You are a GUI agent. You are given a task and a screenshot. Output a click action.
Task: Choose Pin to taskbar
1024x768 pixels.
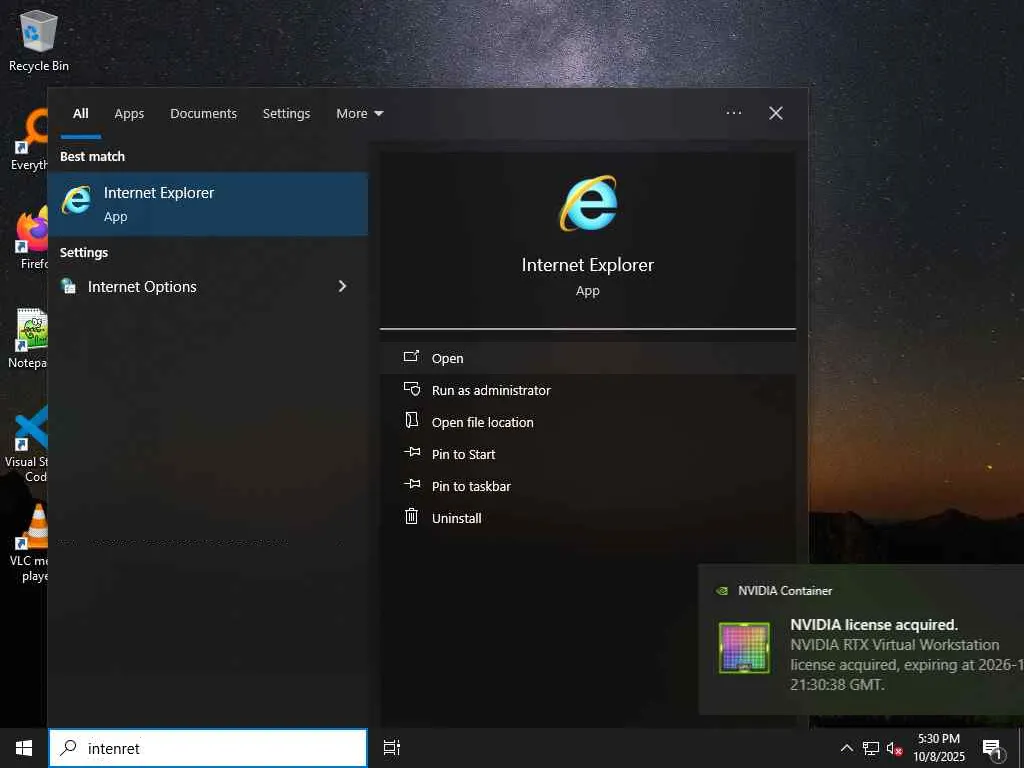[588, 486]
